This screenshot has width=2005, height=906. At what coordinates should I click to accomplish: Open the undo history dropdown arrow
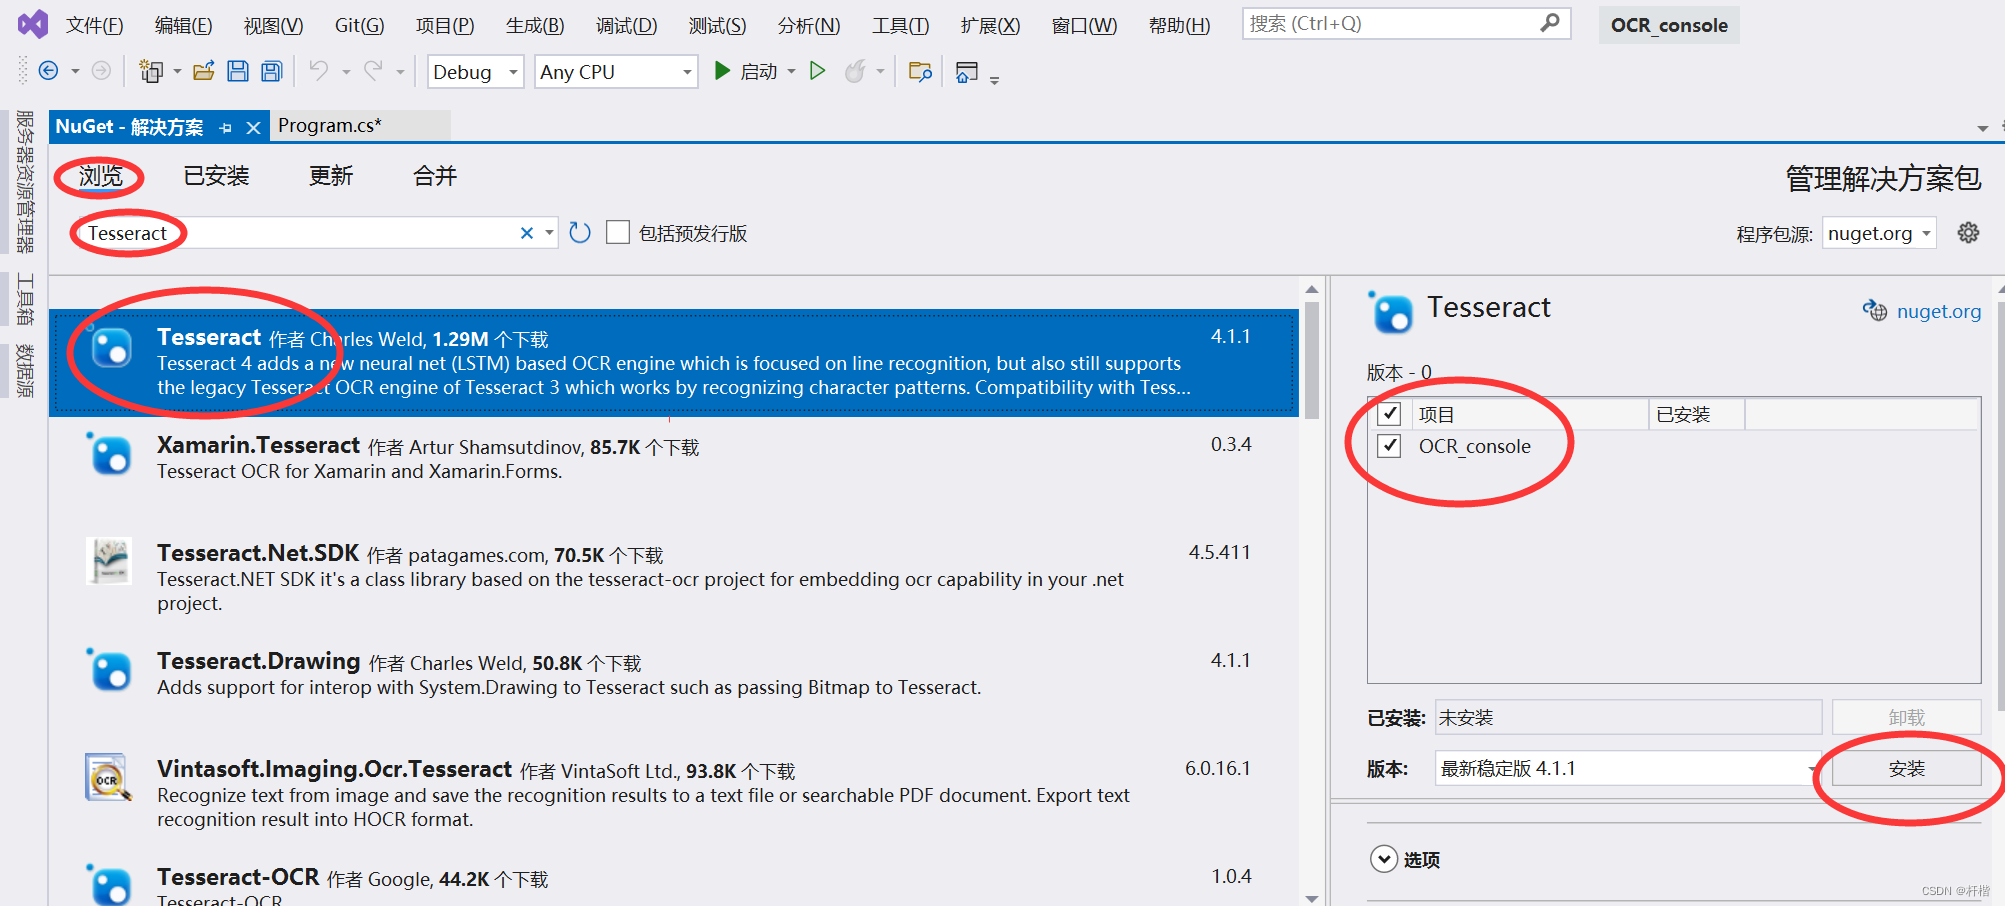tap(346, 72)
